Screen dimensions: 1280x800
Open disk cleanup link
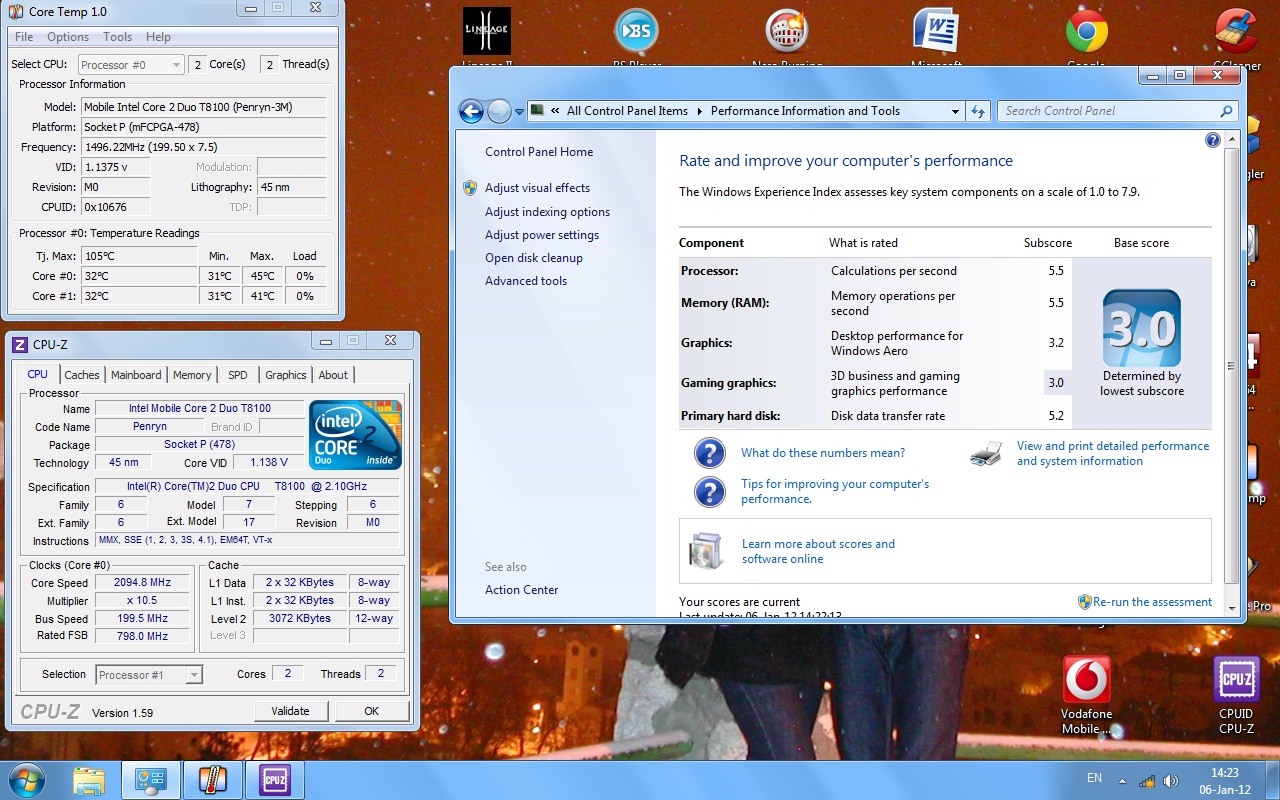point(534,258)
